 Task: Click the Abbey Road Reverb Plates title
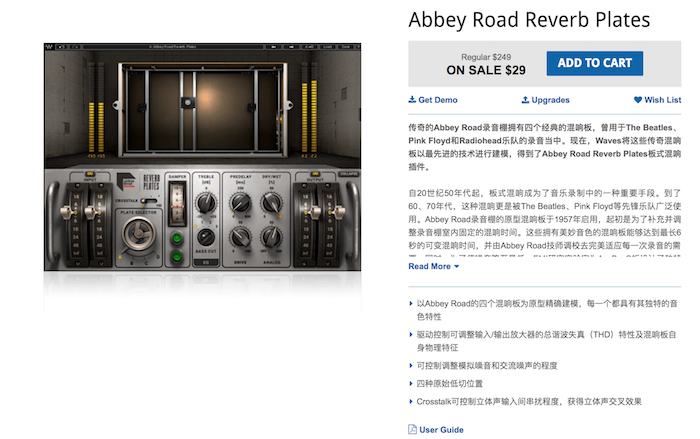pyautogui.click(x=529, y=20)
